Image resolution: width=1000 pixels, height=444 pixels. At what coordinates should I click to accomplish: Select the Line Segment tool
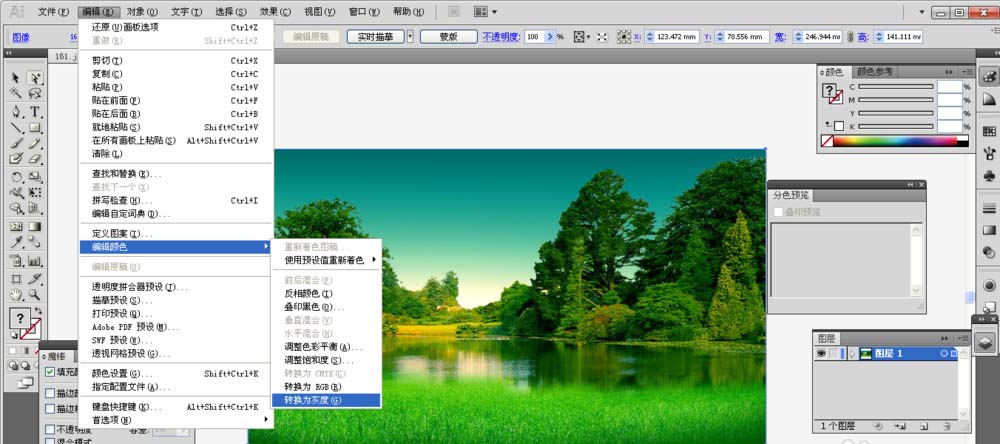pos(16,128)
